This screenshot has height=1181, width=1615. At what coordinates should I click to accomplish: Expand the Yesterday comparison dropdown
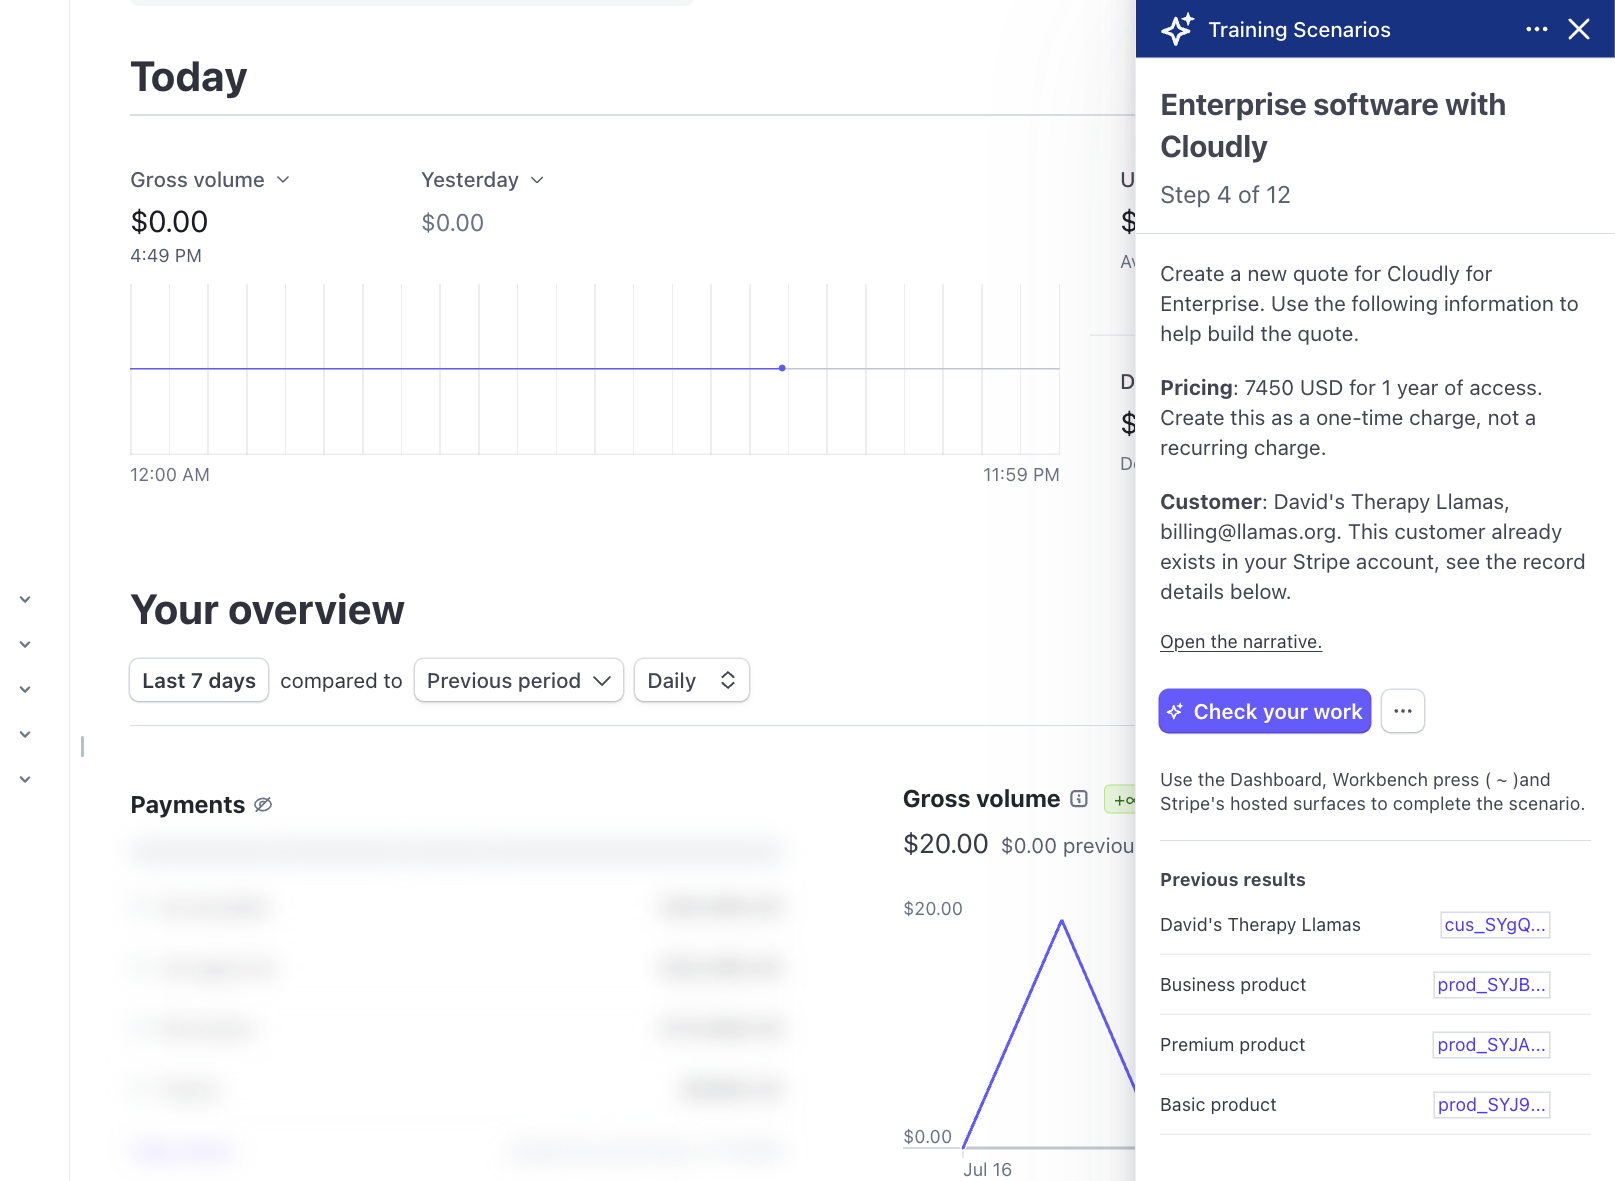[x=482, y=180]
